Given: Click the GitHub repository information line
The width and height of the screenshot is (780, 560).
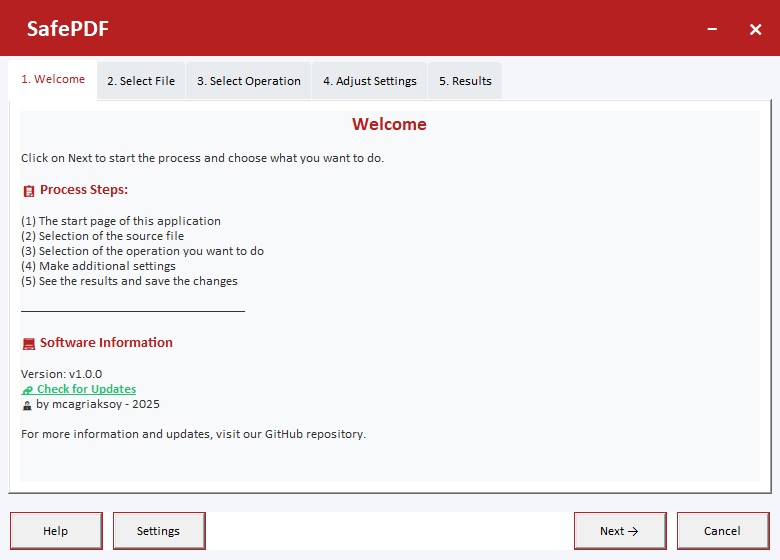Looking at the screenshot, I should click(193, 434).
